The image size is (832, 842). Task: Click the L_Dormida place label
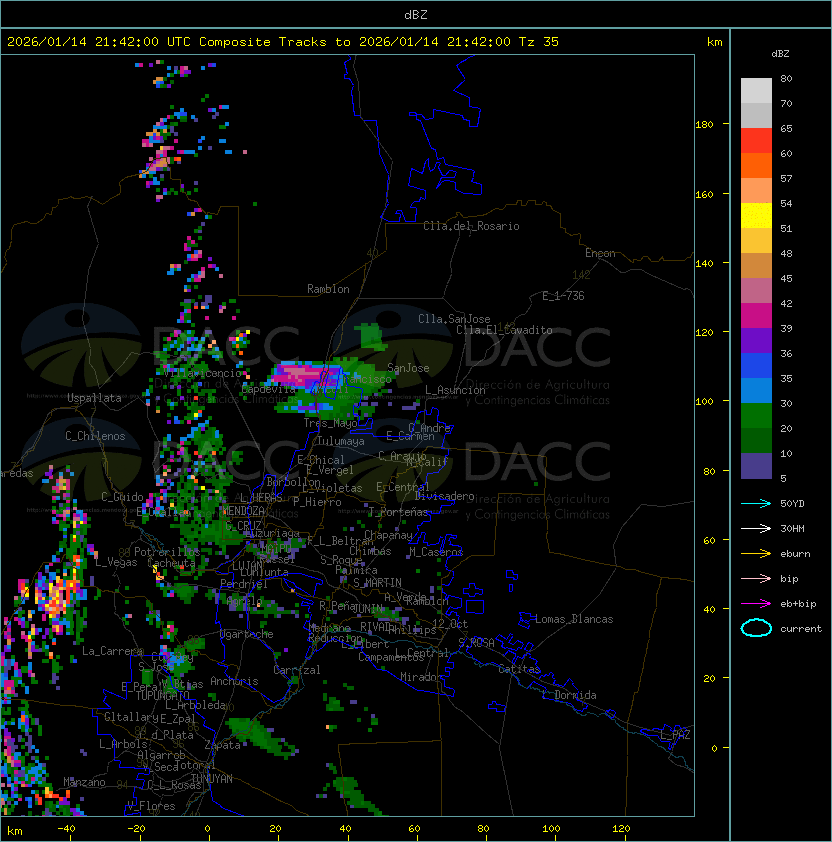point(569,695)
